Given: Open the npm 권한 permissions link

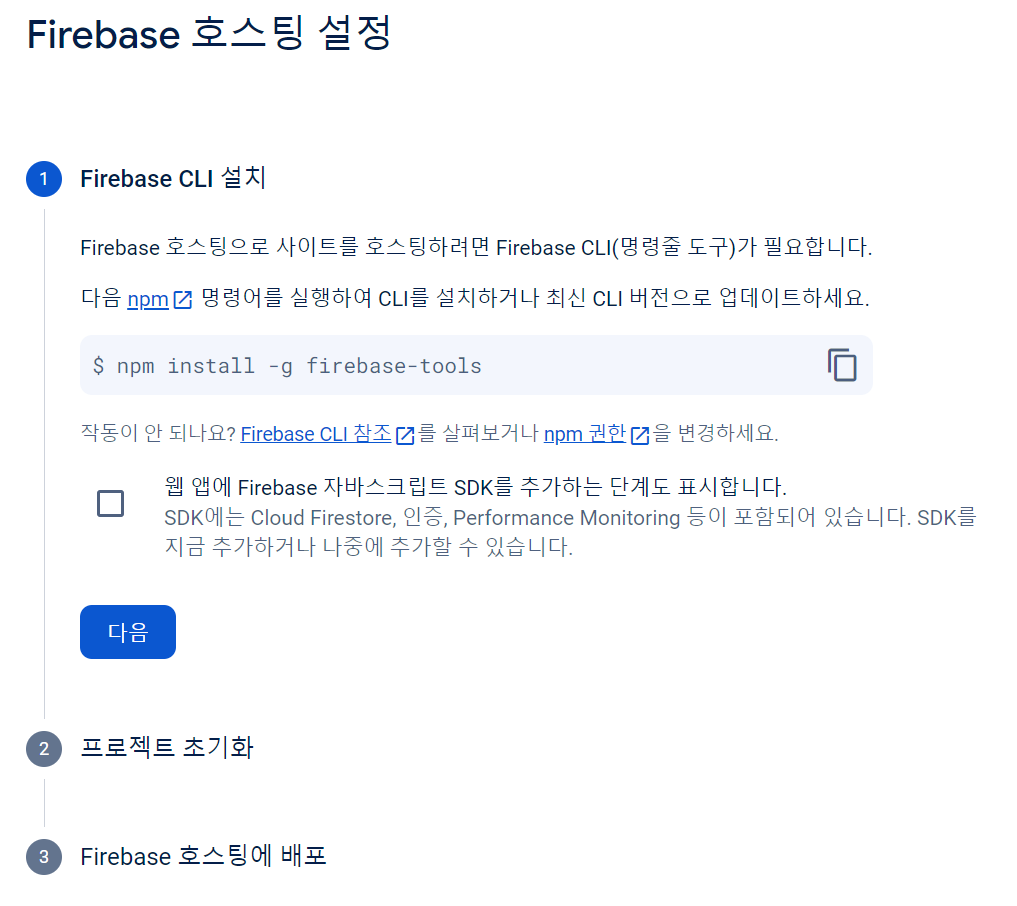Looking at the screenshot, I should (x=585, y=434).
